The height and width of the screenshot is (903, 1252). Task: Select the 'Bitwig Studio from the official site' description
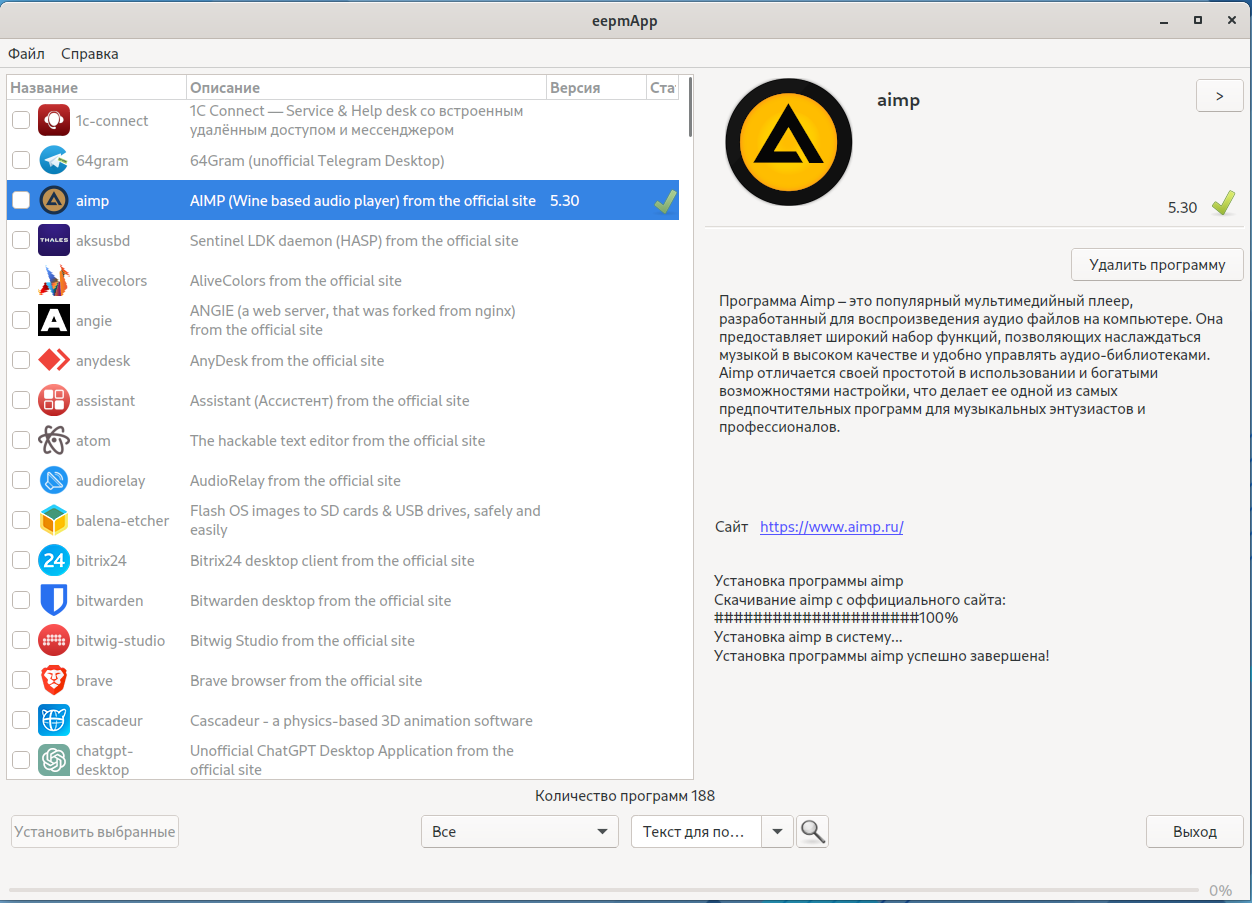coord(302,640)
